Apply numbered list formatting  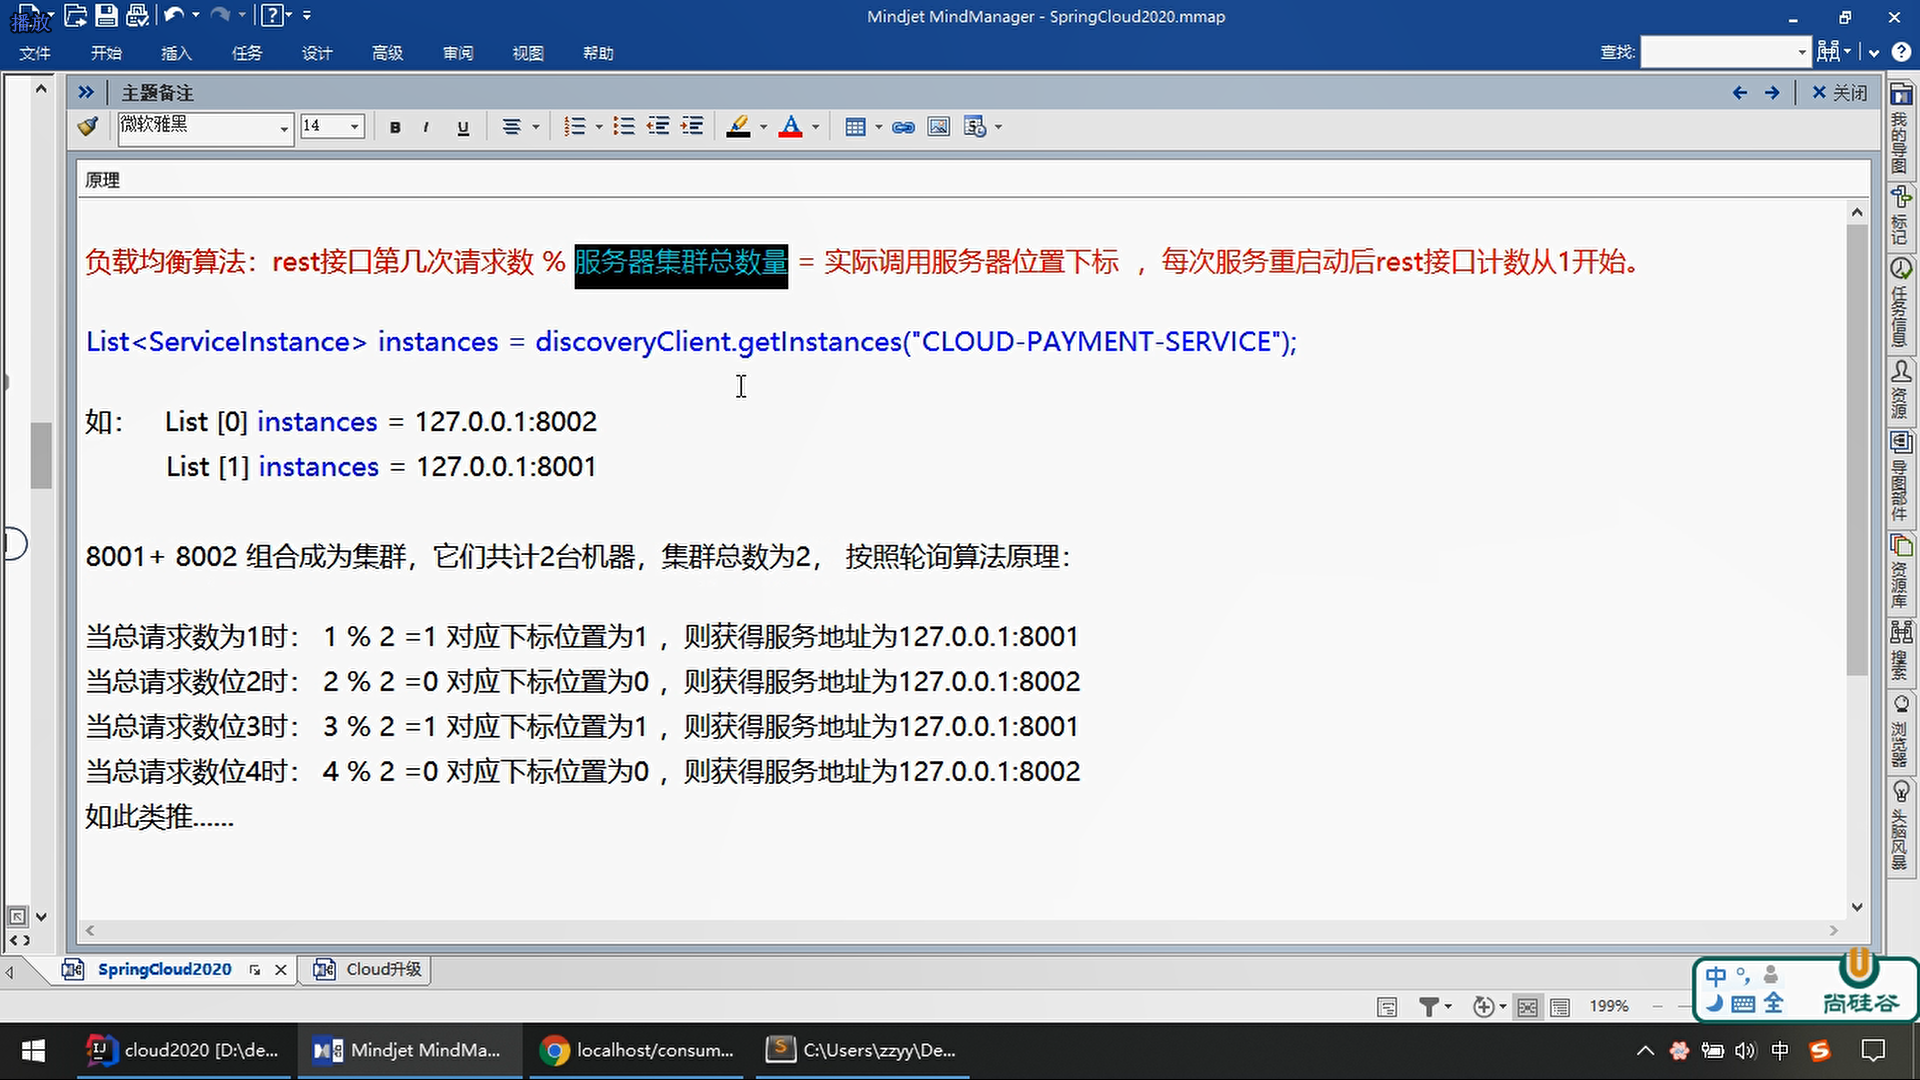[574, 127]
